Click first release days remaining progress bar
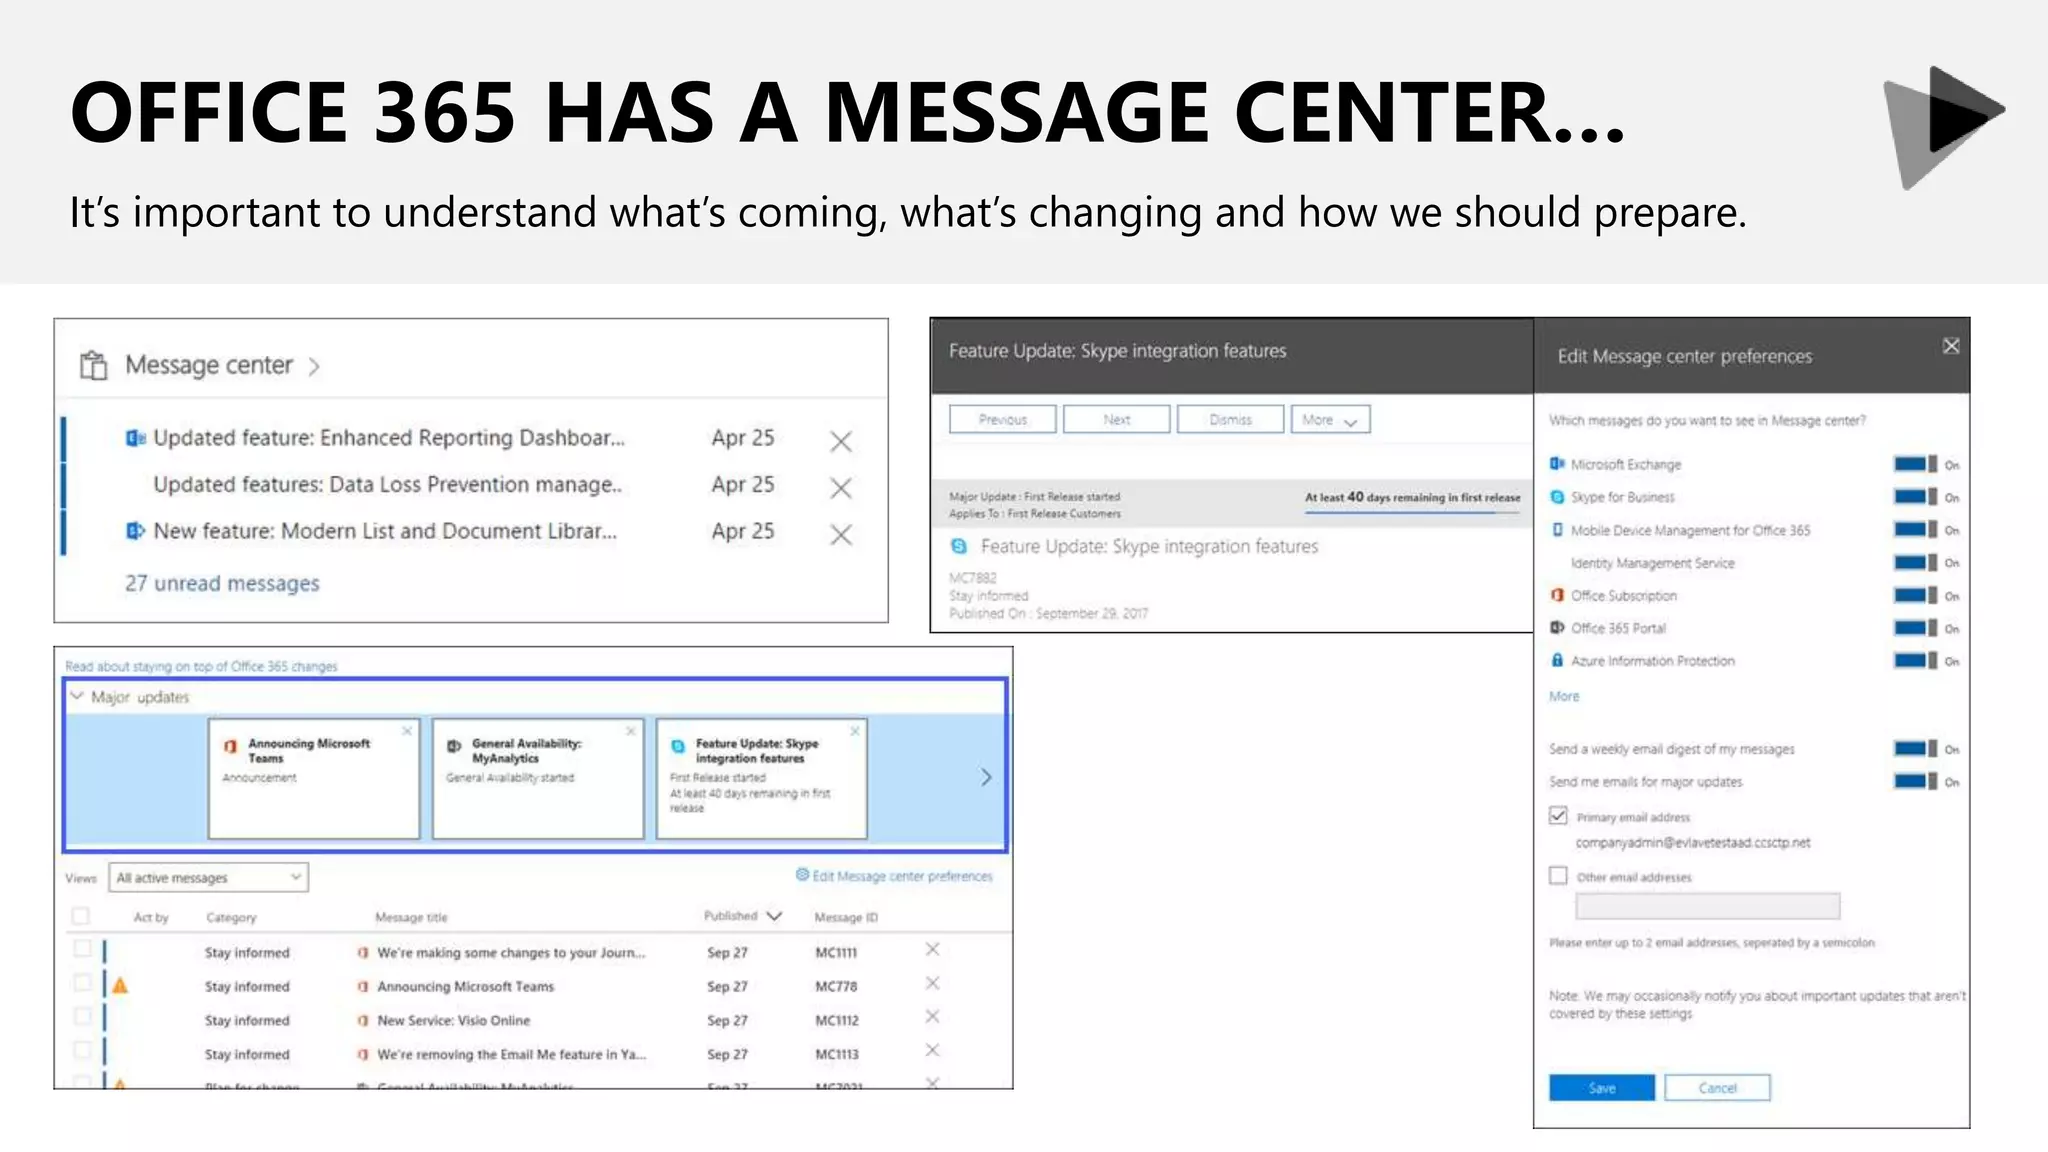The height and width of the screenshot is (1152, 2048). coord(1413,512)
